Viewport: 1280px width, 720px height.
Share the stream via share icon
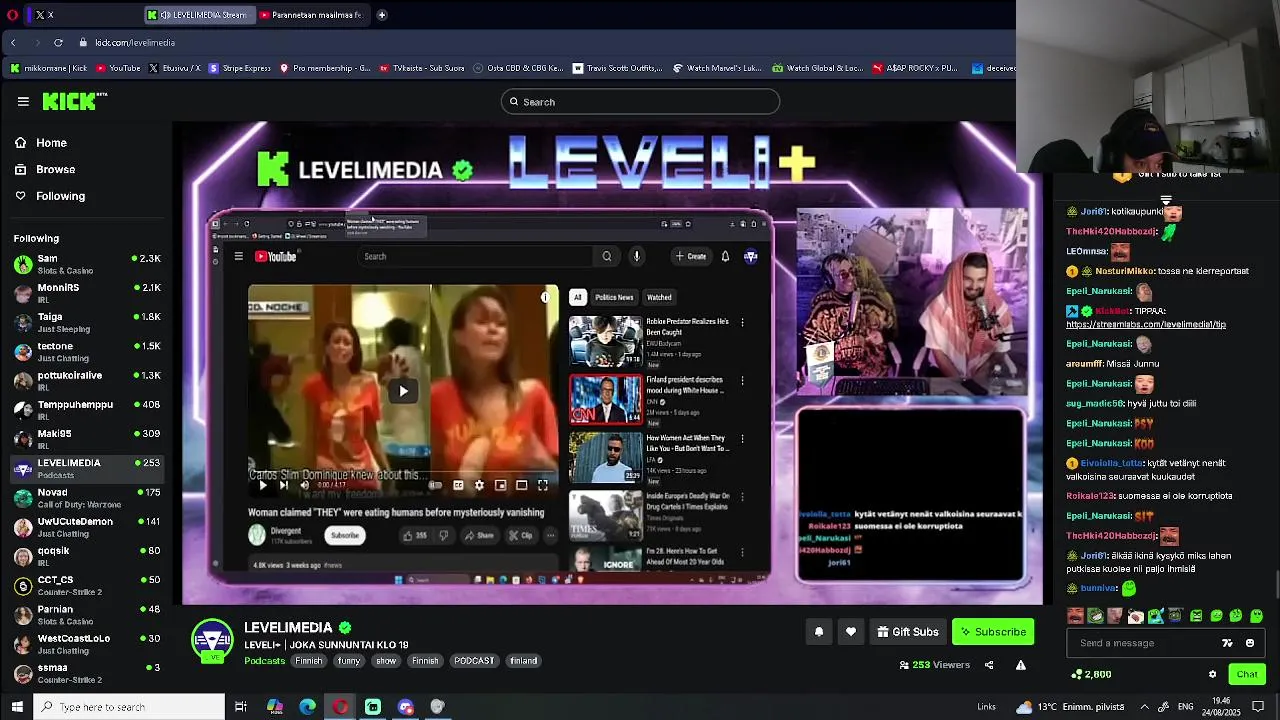pos(989,665)
